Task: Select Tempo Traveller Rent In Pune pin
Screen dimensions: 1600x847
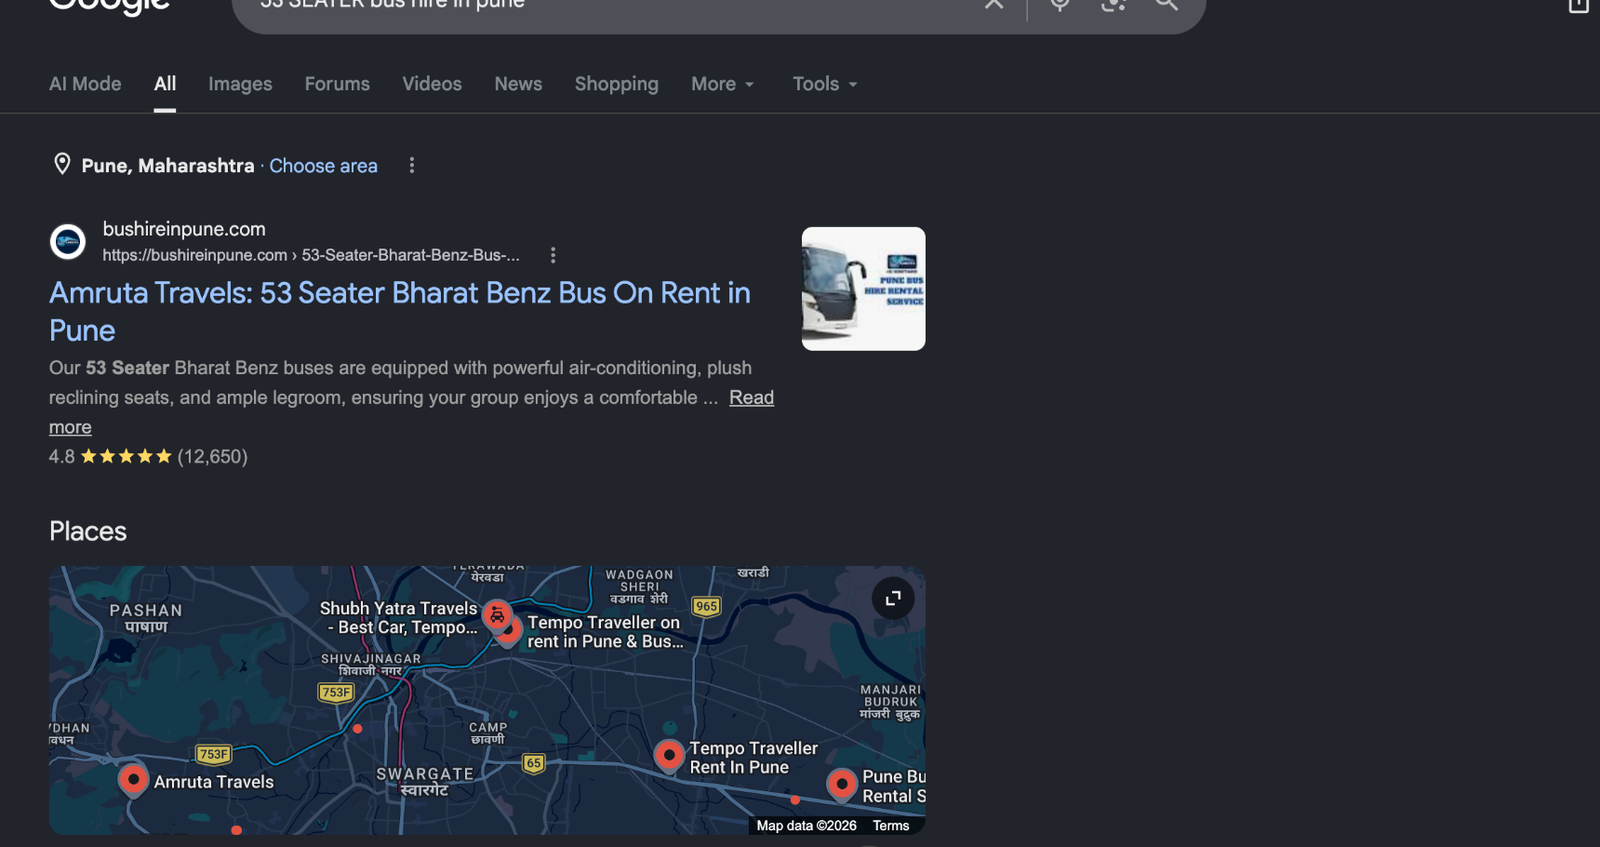Action: [x=669, y=755]
